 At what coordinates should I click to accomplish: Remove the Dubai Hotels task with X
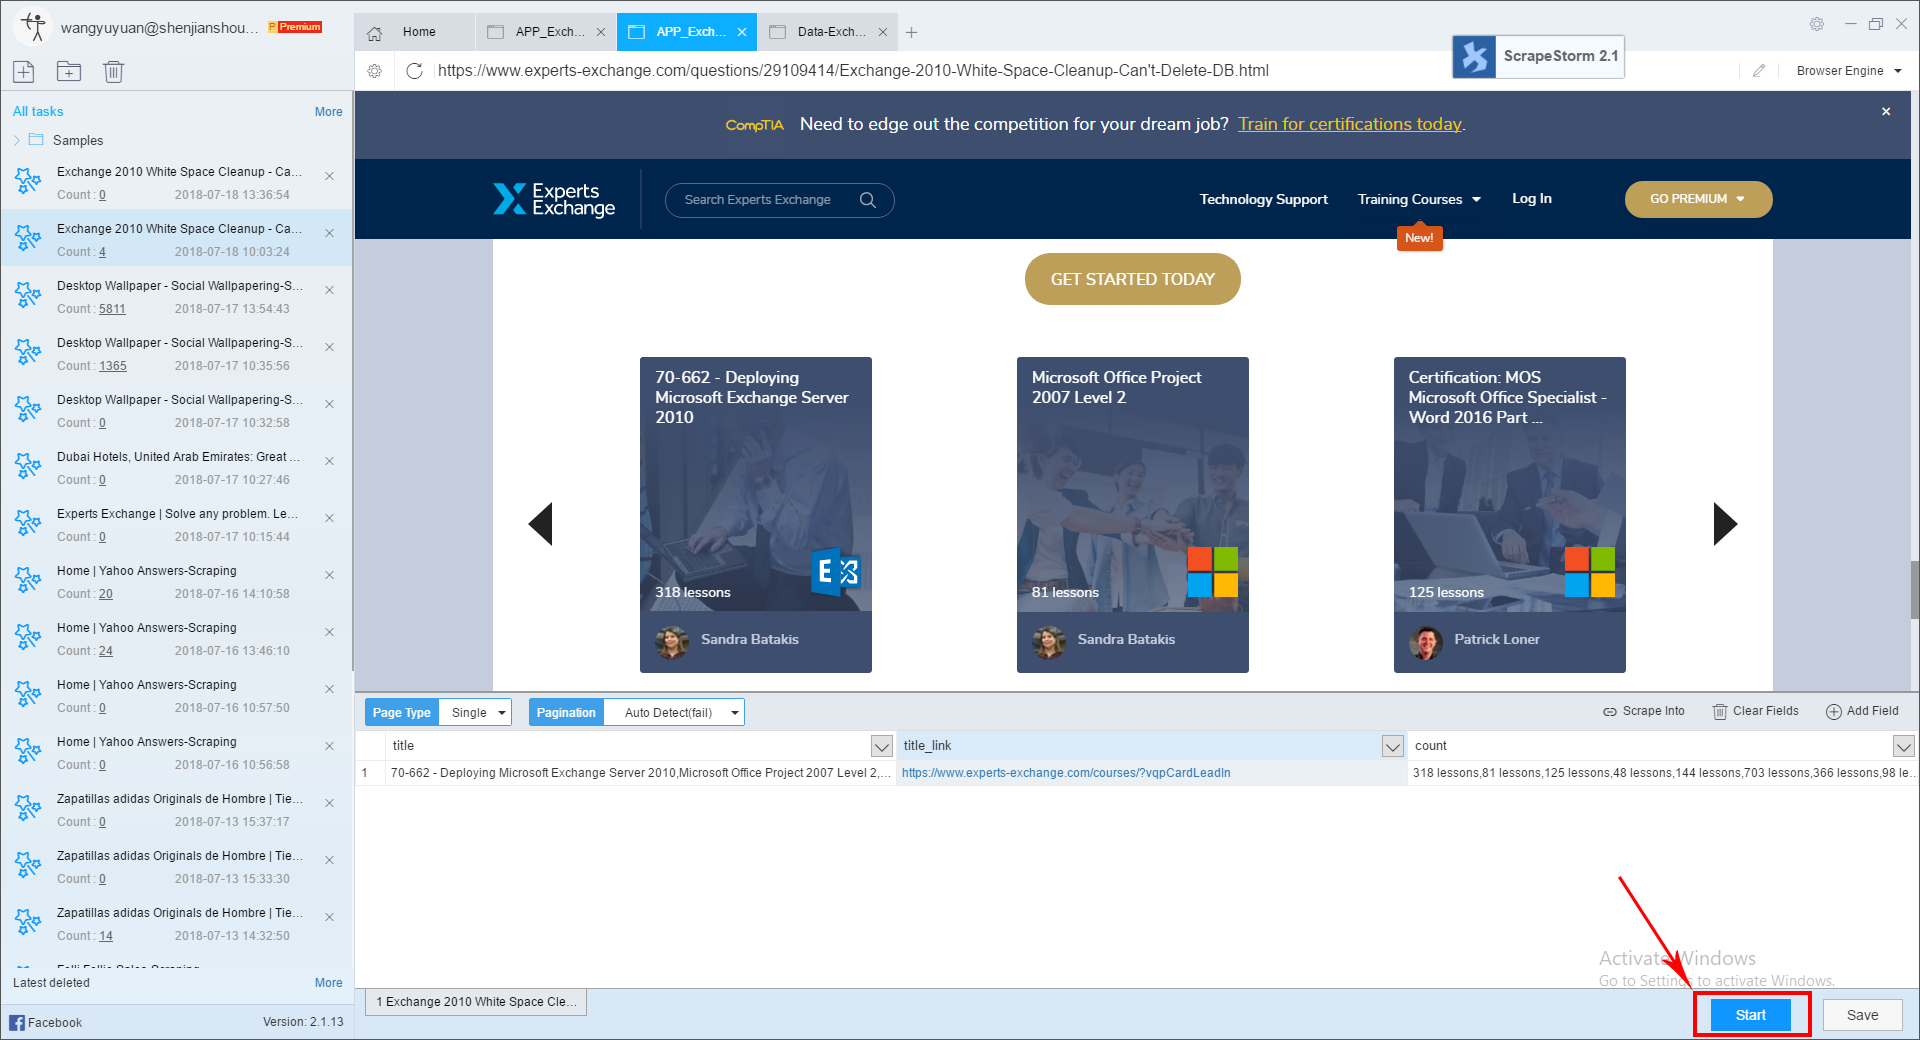[x=330, y=461]
